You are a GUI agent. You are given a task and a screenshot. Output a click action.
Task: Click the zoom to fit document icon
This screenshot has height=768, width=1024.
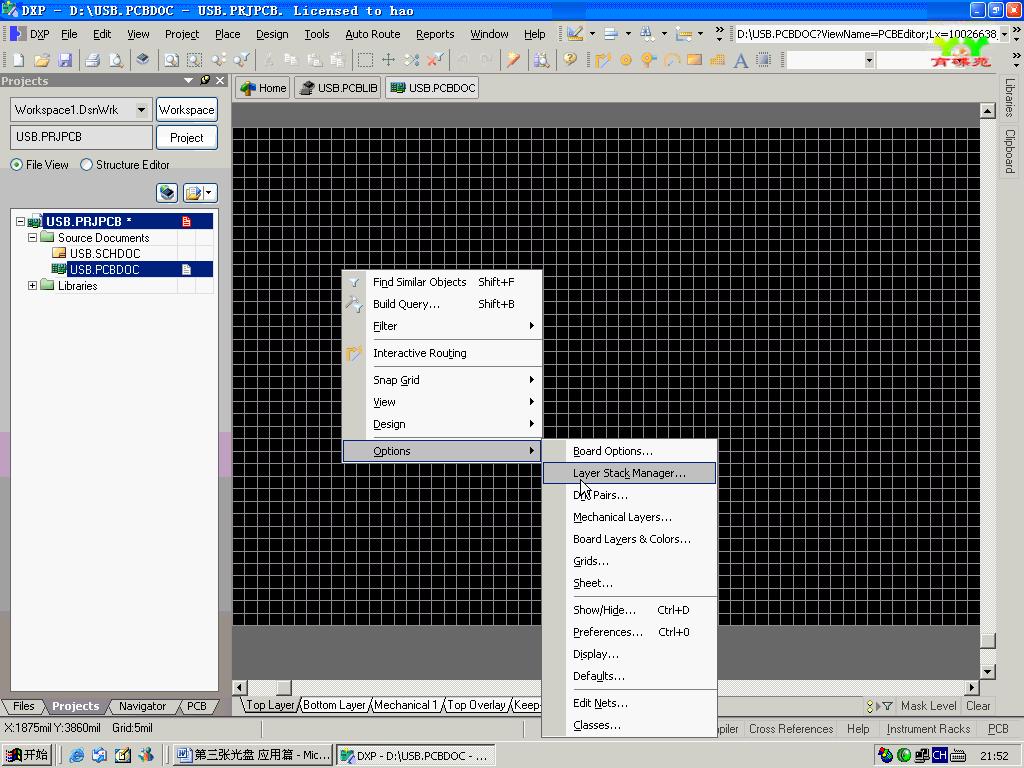tap(171, 60)
